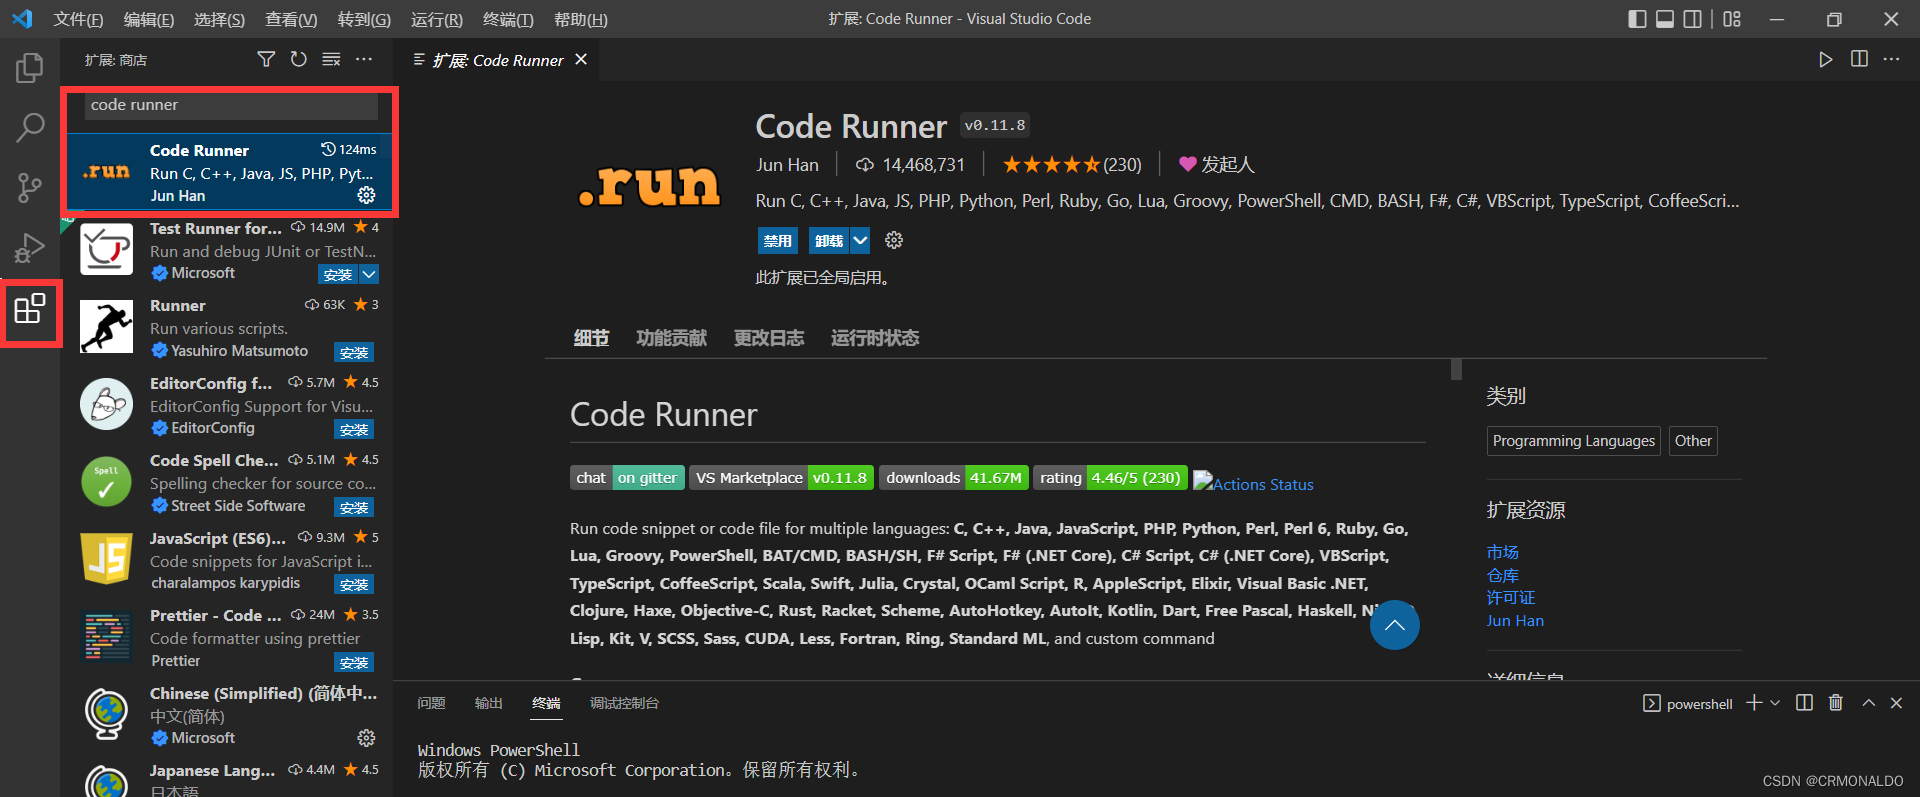This screenshot has height=797, width=1920.
Task: Click the Jun Han resource link
Action: point(1515,620)
